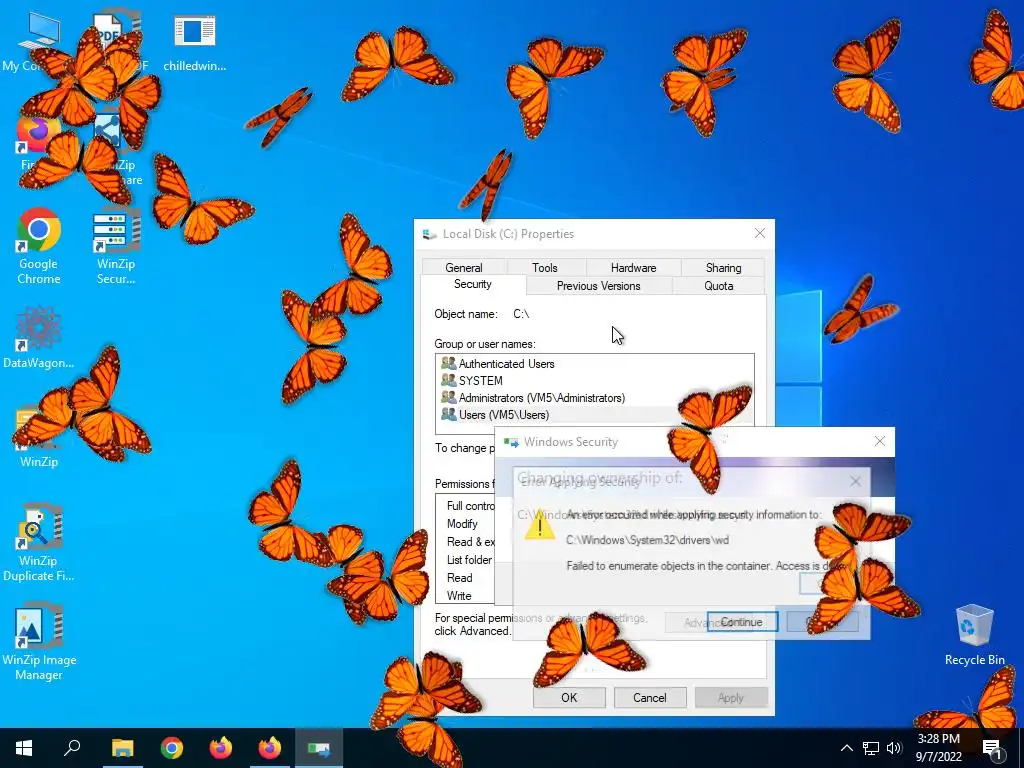Click Cancel in the Properties dialog

tap(650, 697)
